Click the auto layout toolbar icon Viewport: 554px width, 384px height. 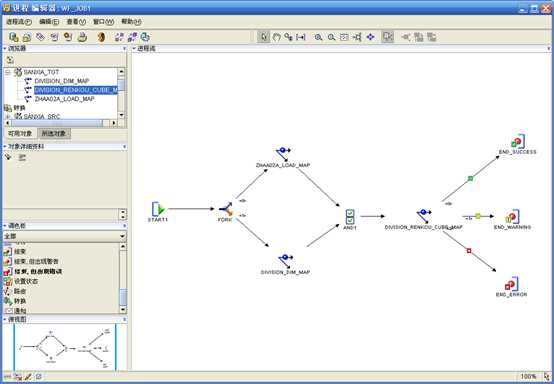358,37
